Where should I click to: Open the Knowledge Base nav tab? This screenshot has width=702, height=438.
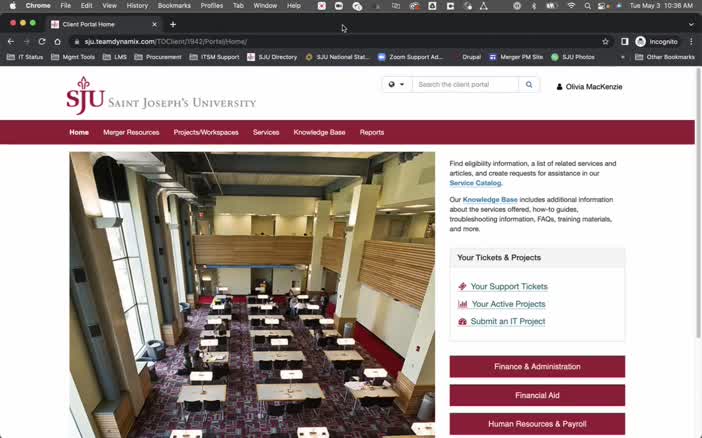[x=319, y=133]
